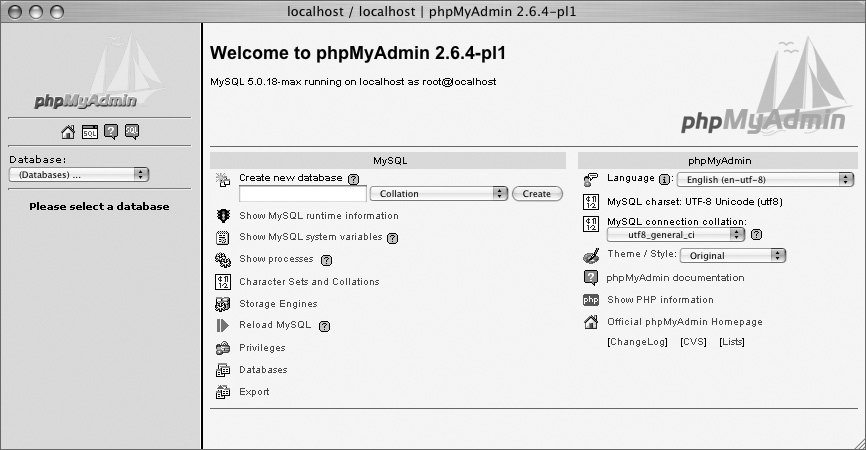Open the Theme Original dropdown
The width and height of the screenshot is (866, 450).
(733, 256)
